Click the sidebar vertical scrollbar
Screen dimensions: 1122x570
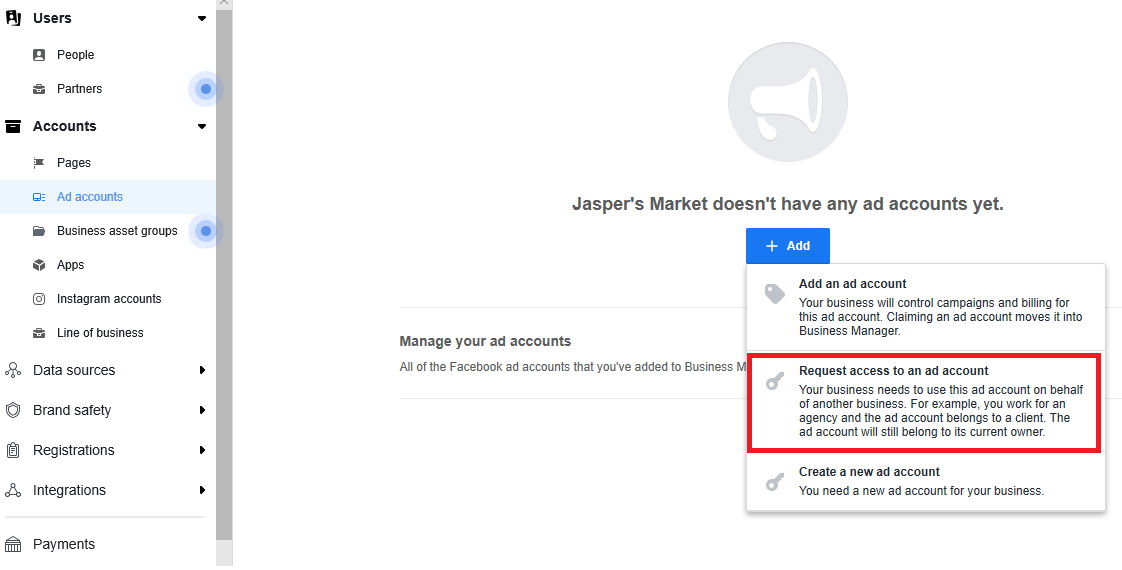[224, 275]
